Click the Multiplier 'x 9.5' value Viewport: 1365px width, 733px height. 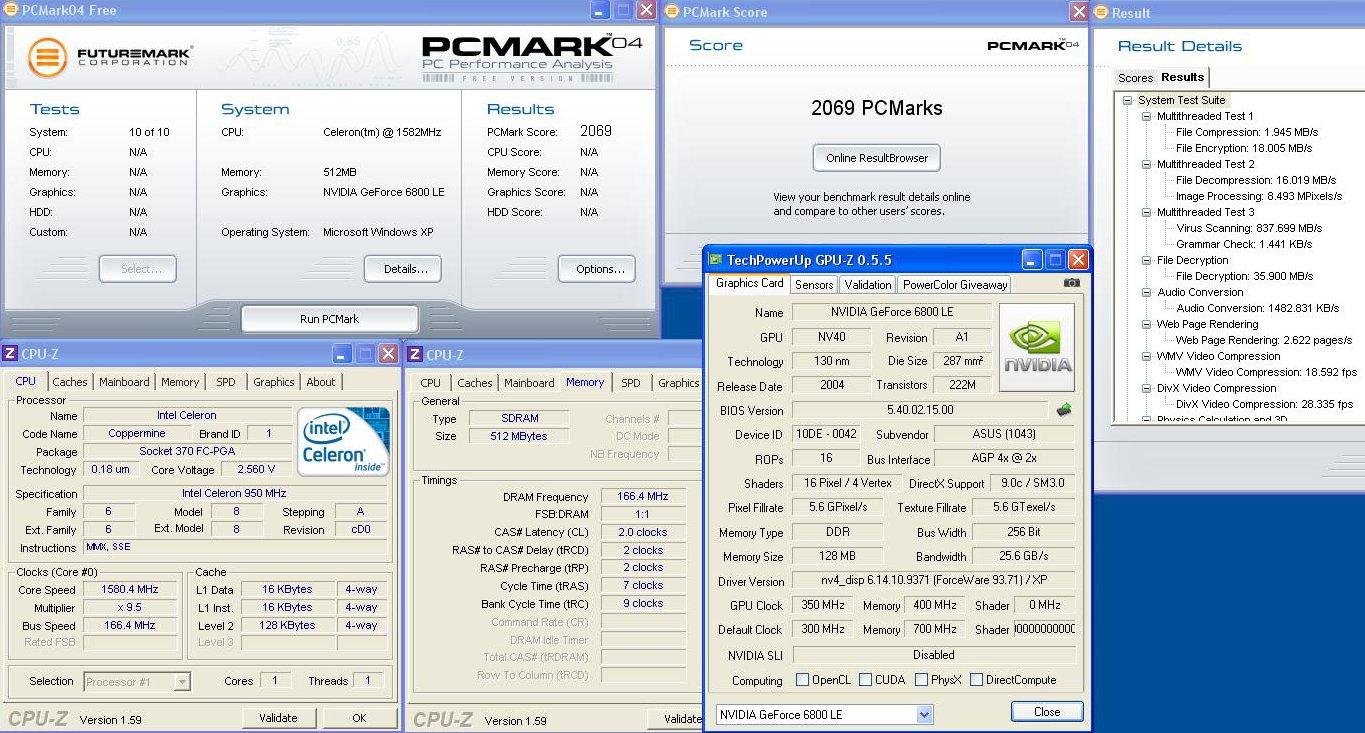click(130, 608)
